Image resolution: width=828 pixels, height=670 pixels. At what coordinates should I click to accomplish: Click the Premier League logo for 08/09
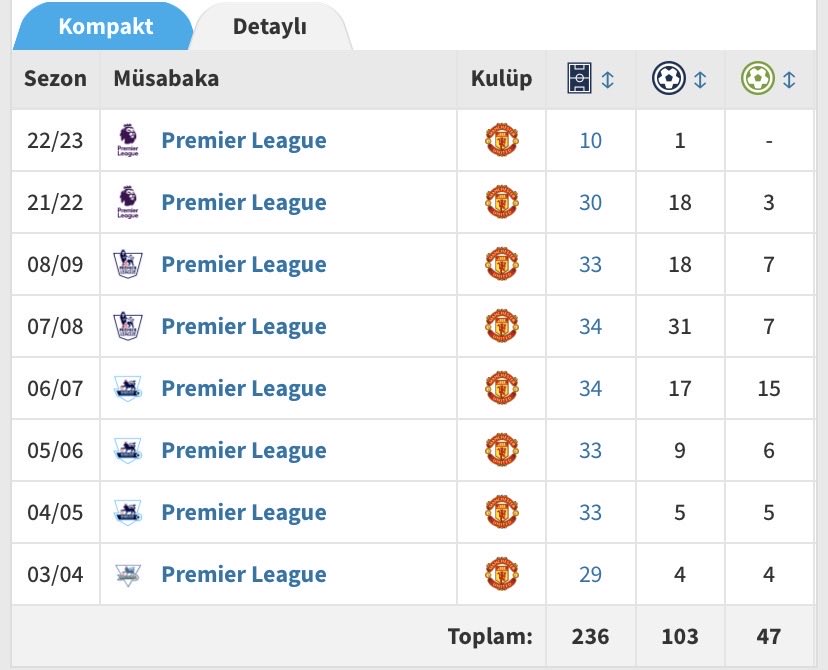tap(128, 264)
